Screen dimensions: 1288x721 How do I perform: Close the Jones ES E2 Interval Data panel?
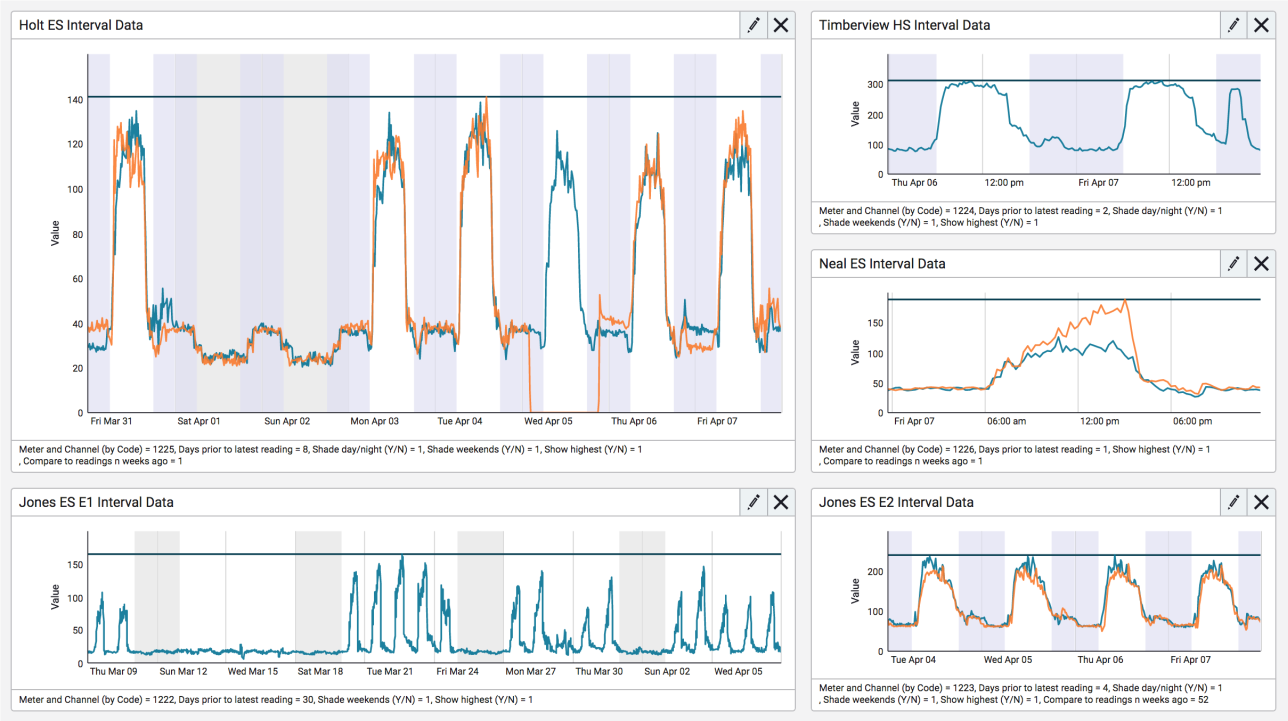[x=1261, y=502]
